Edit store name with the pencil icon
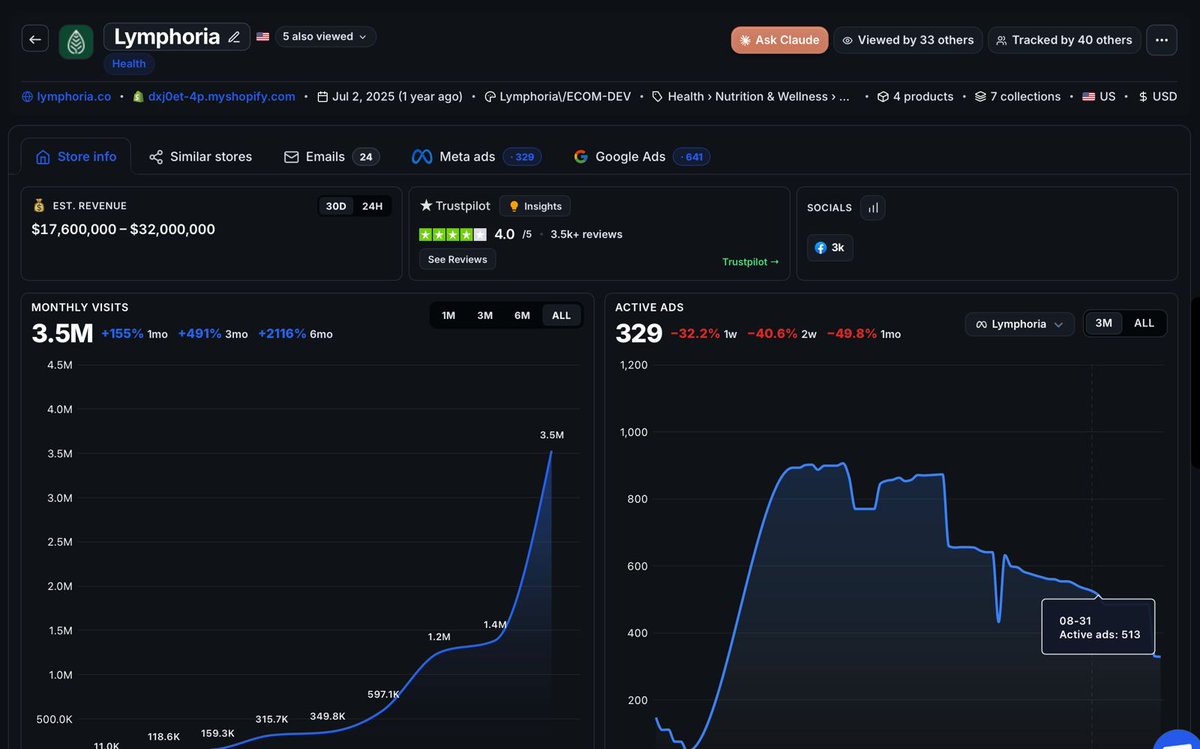 (x=234, y=37)
